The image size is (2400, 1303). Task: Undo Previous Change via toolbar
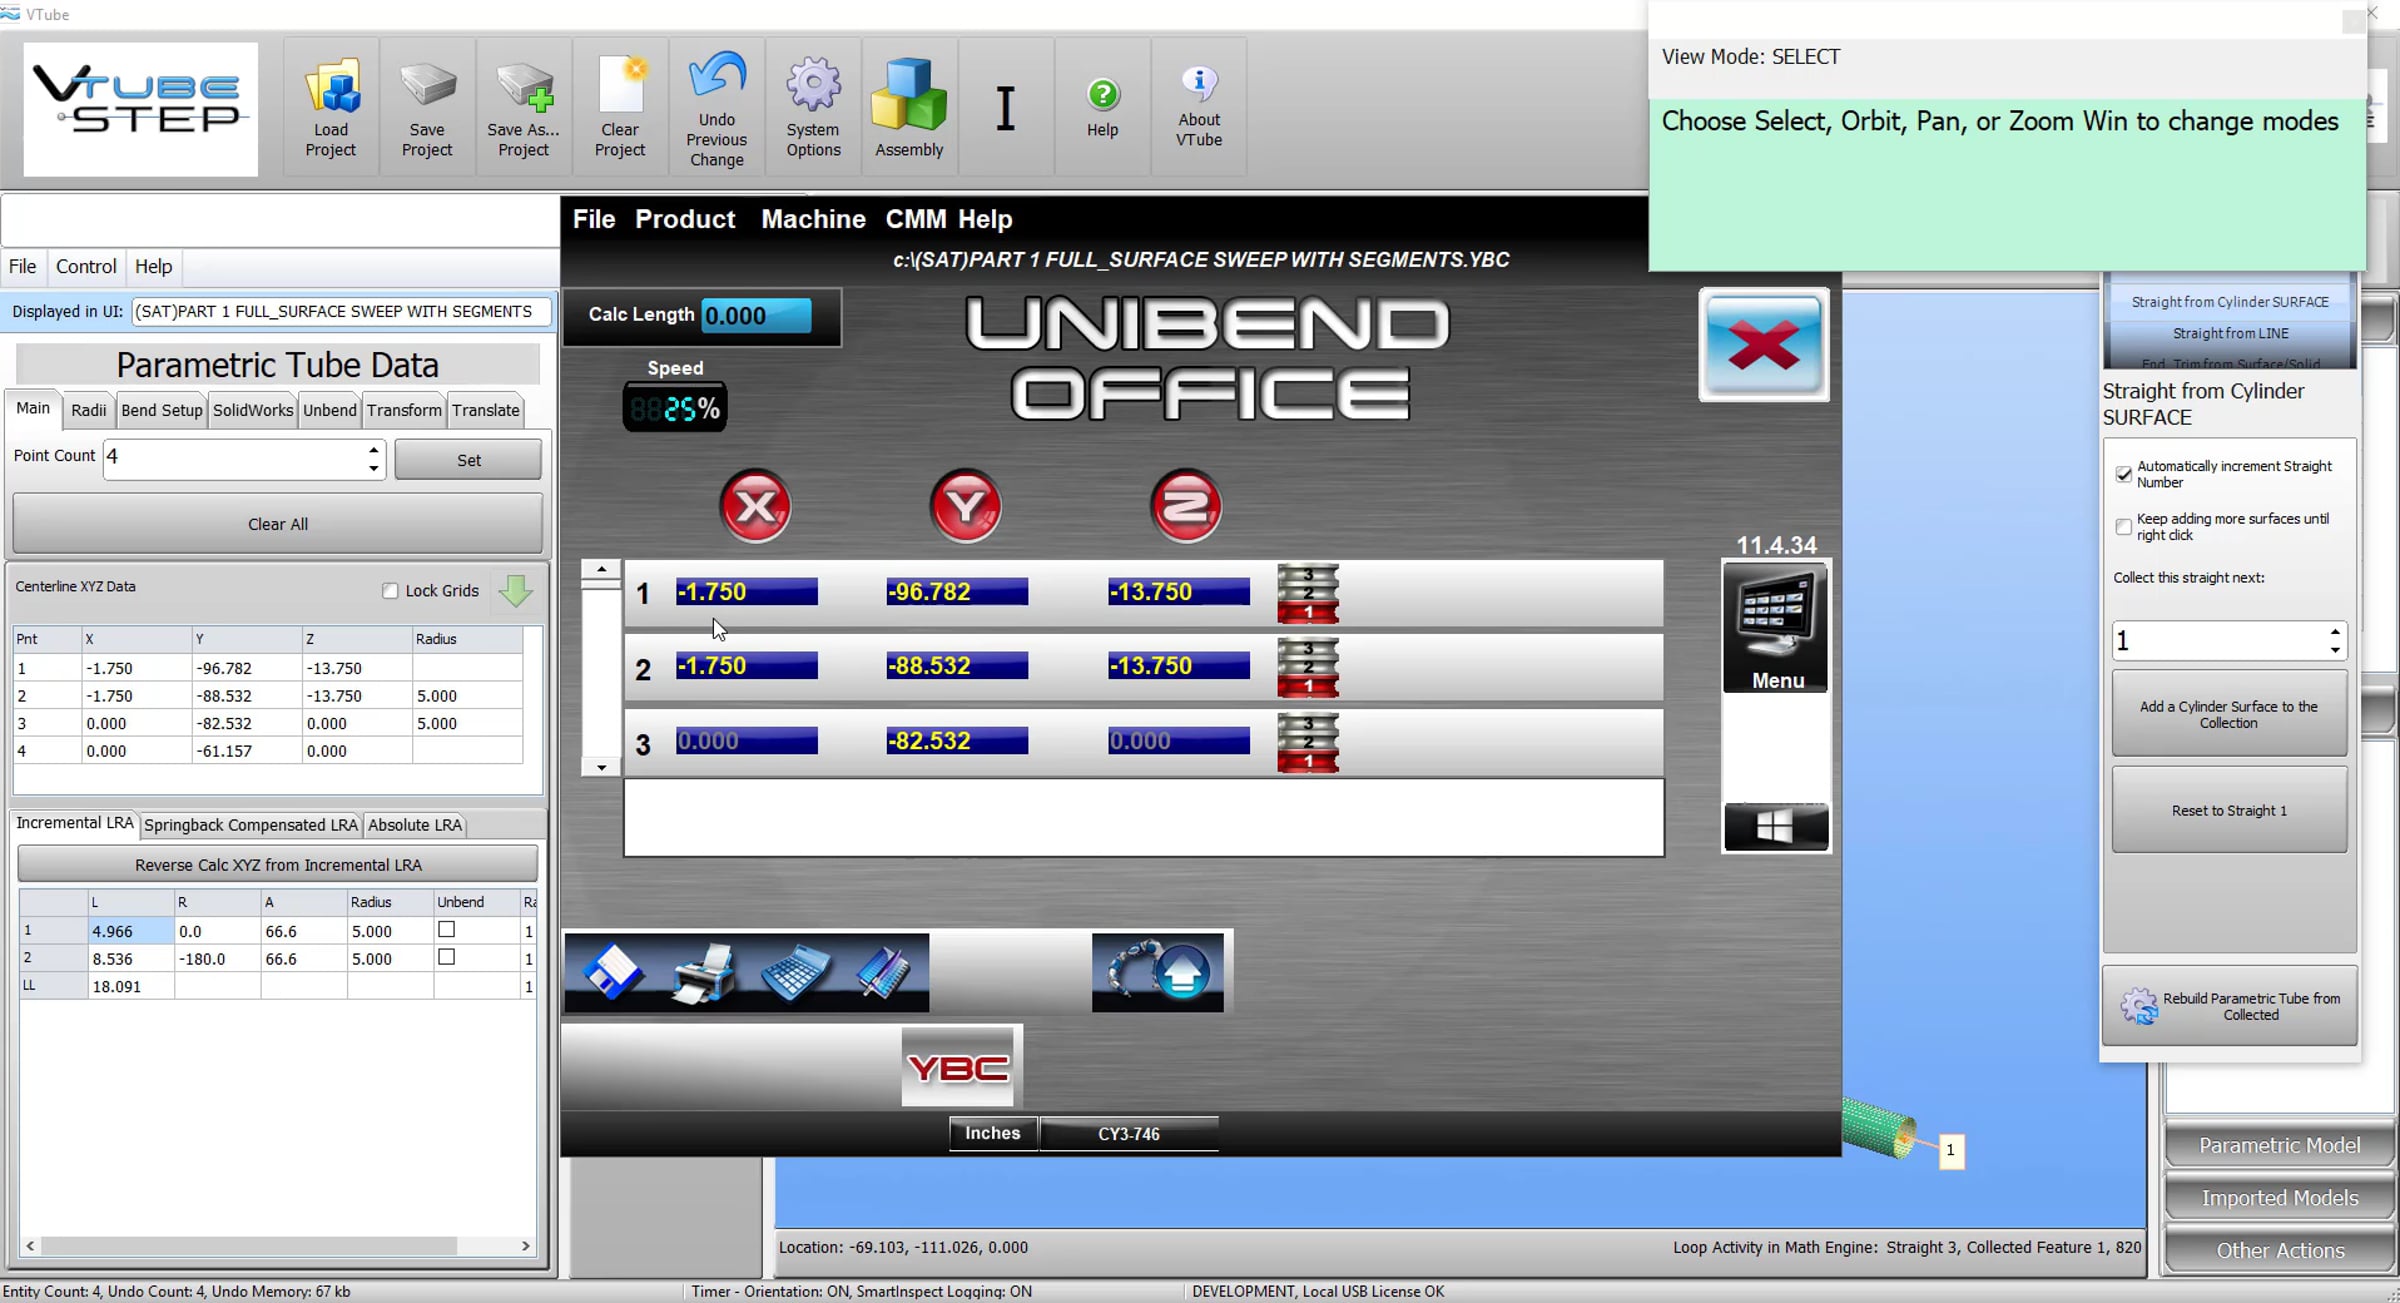pyautogui.click(x=717, y=107)
